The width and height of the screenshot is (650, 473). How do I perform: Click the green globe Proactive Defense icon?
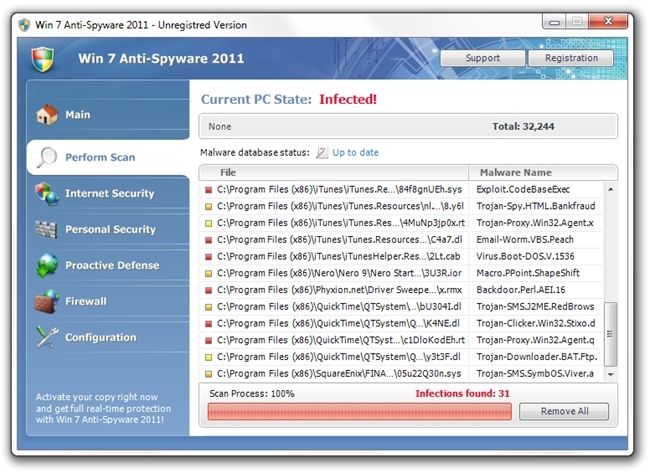pos(47,265)
